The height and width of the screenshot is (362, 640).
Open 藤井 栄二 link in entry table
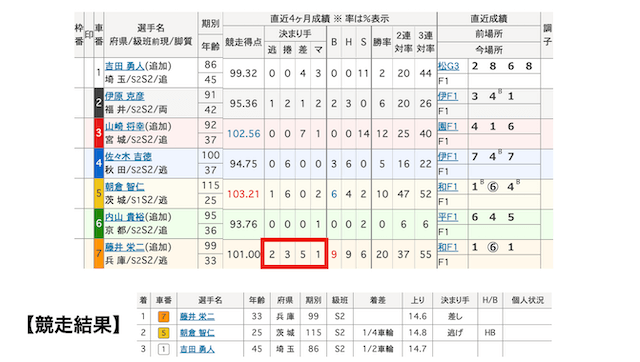coord(124,247)
